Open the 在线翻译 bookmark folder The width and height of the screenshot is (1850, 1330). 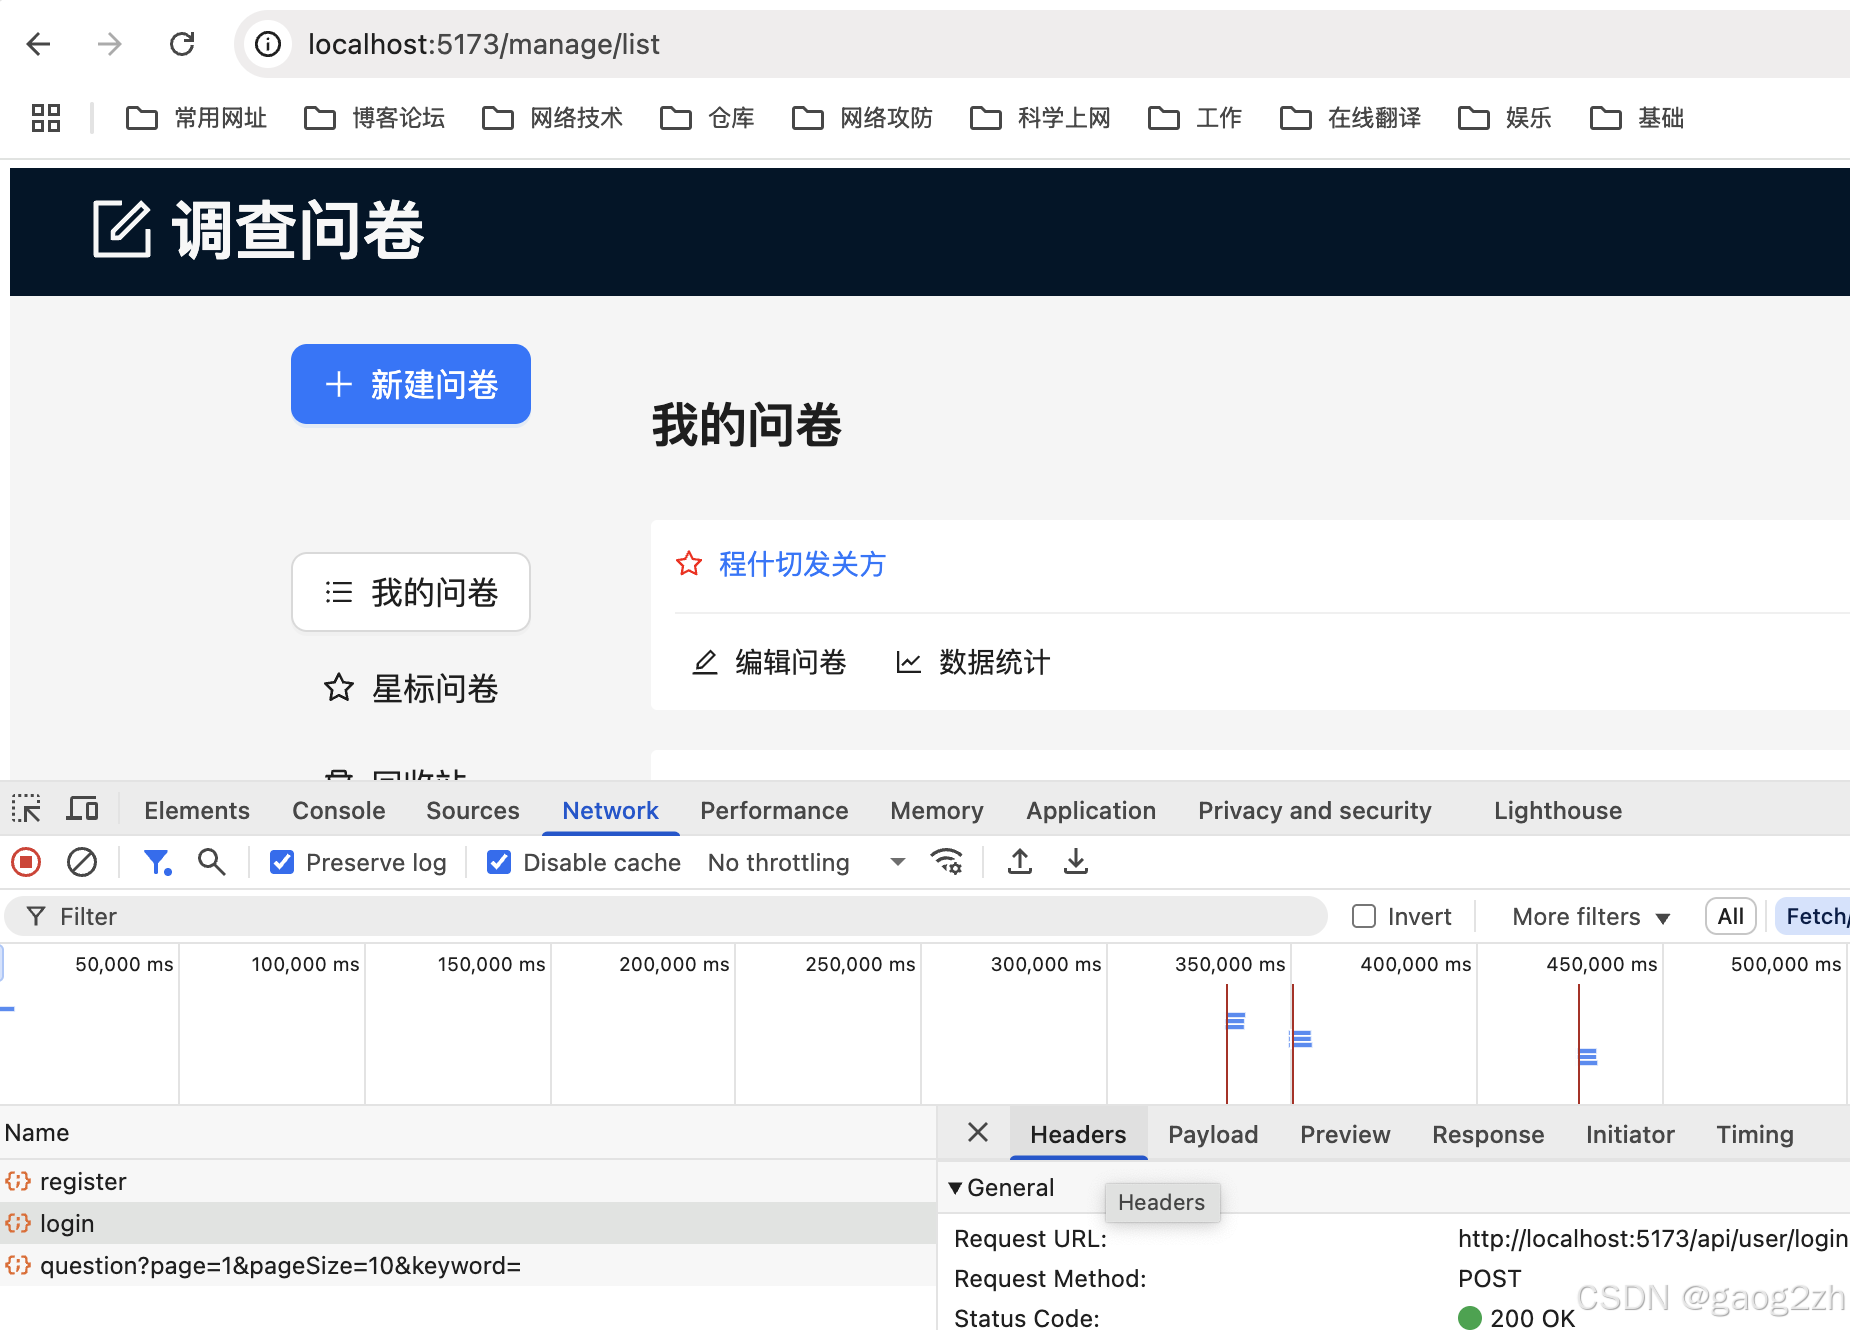click(1350, 118)
